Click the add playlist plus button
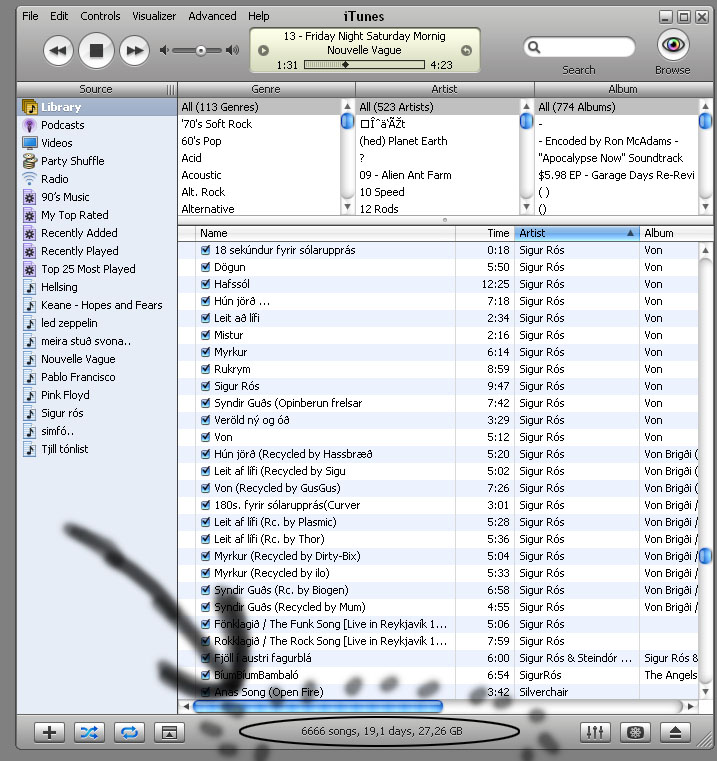 pyautogui.click(x=50, y=732)
